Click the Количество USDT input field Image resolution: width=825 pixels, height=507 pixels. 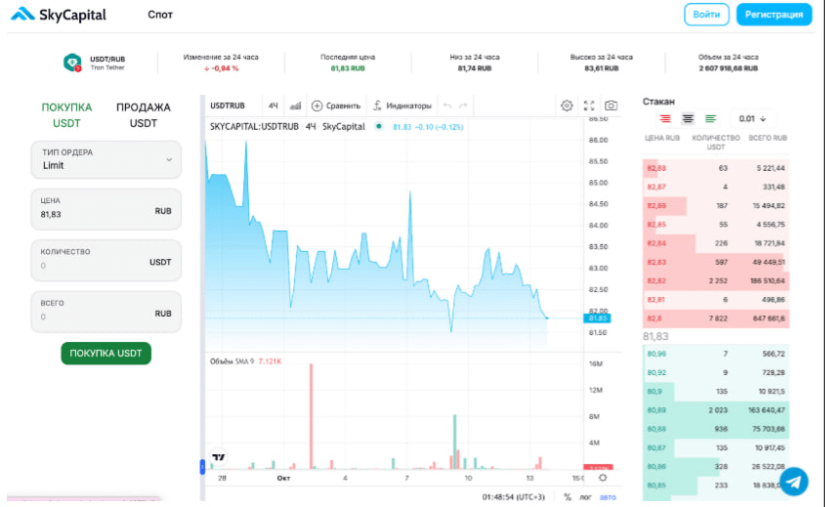(x=106, y=260)
